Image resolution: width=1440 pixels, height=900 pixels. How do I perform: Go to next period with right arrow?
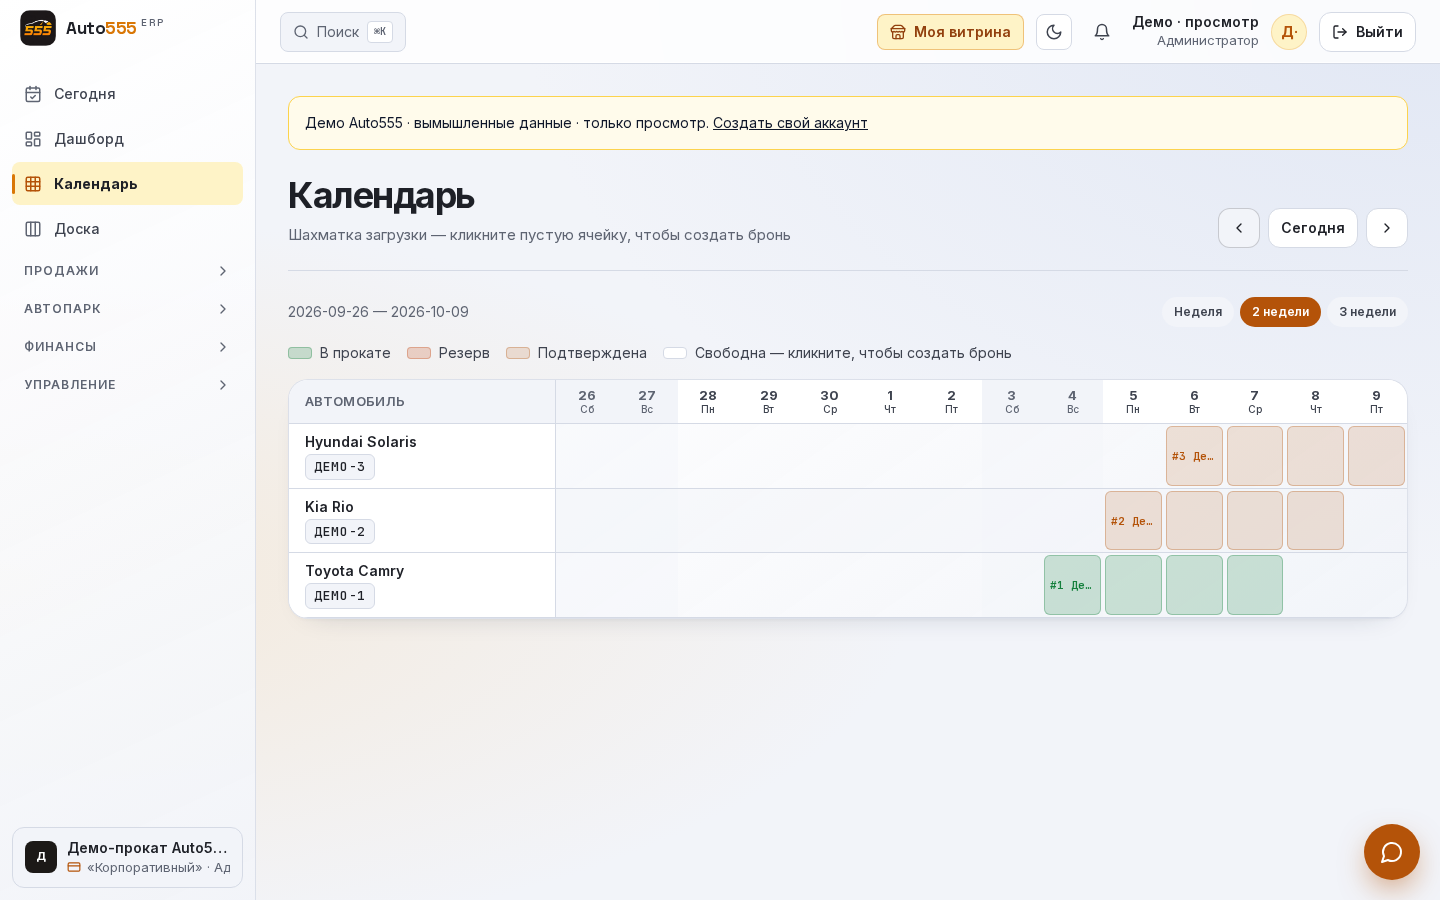pyautogui.click(x=1387, y=228)
